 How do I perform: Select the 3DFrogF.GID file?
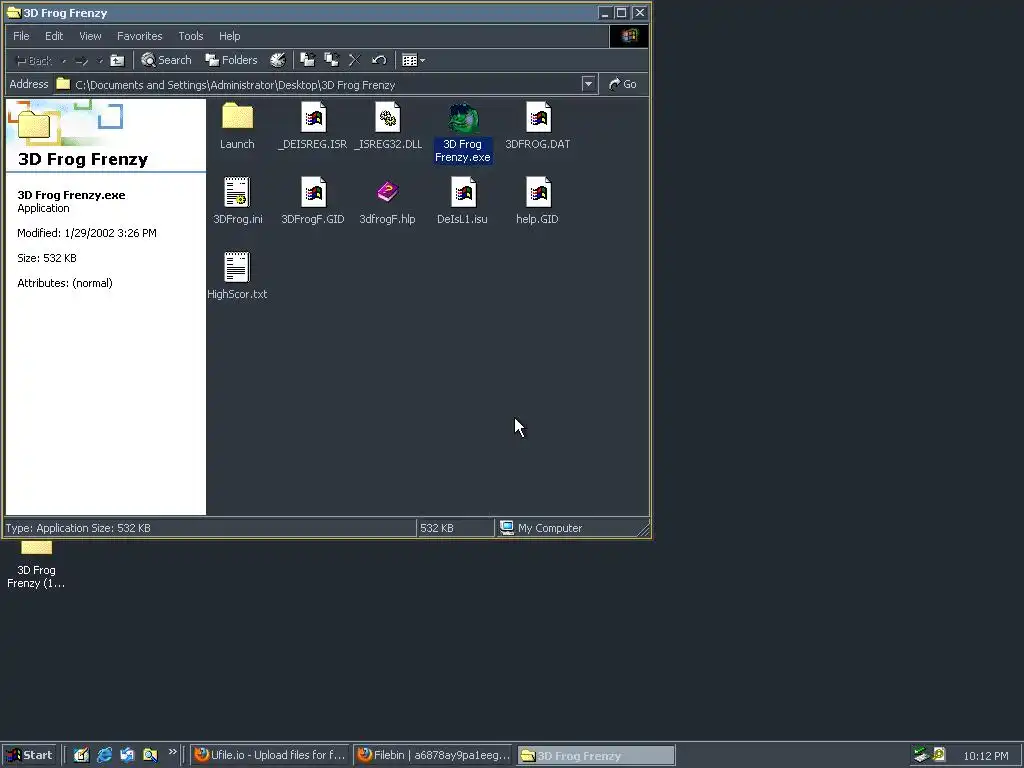pos(312,201)
